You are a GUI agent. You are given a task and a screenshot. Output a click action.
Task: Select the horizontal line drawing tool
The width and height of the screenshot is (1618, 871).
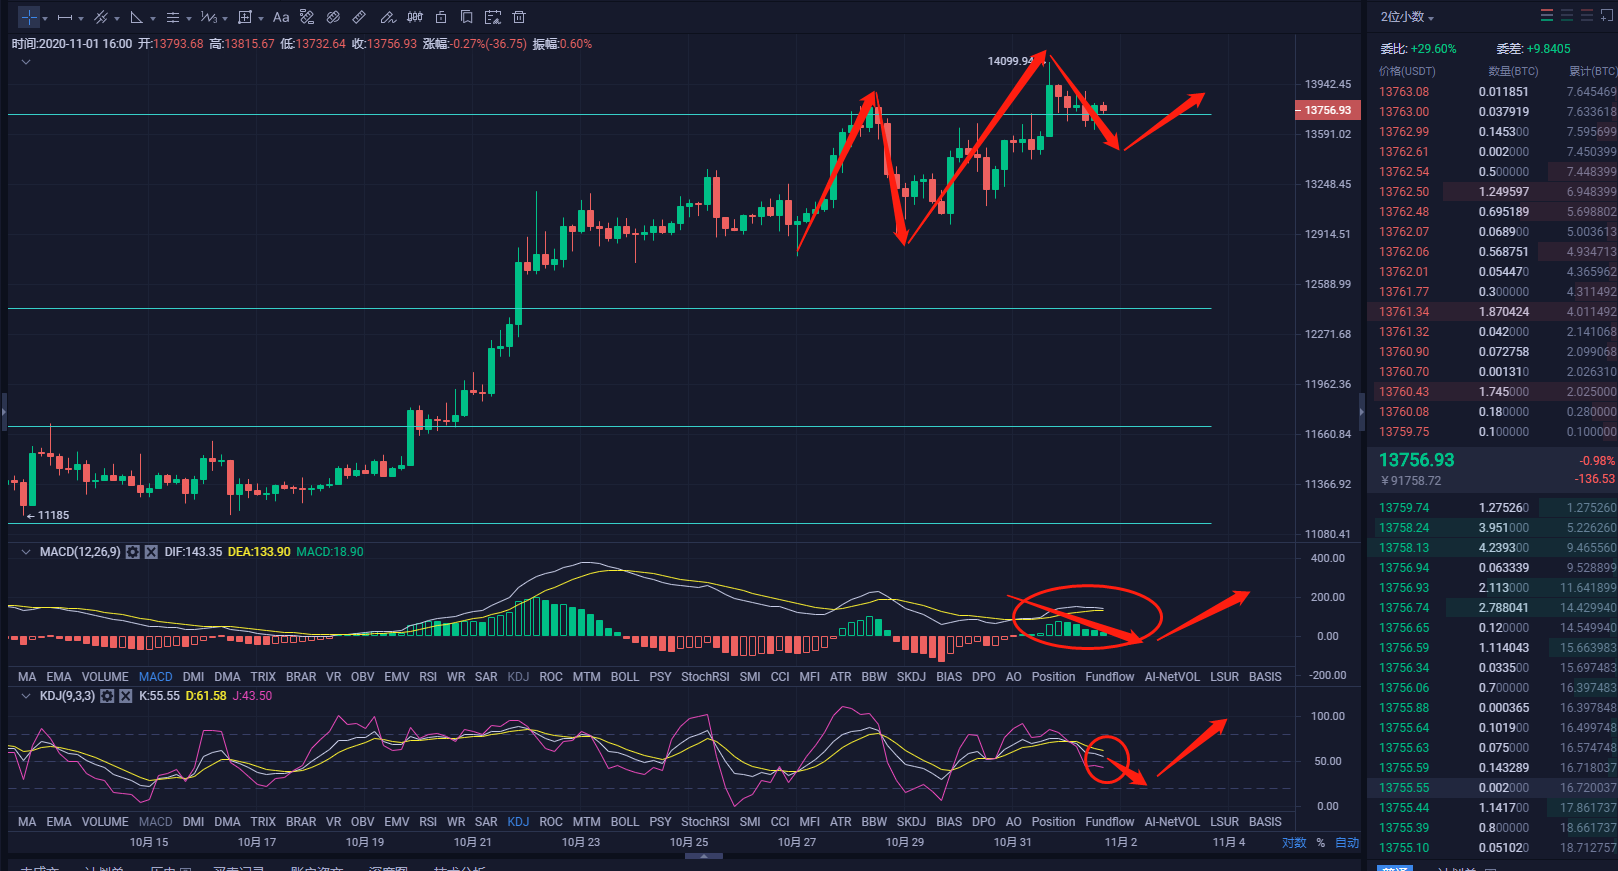coord(65,17)
